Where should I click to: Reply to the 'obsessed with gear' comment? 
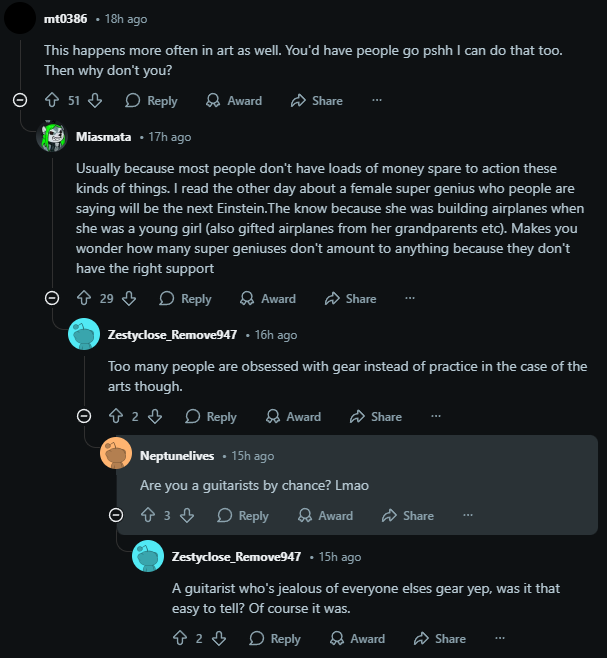(210, 416)
